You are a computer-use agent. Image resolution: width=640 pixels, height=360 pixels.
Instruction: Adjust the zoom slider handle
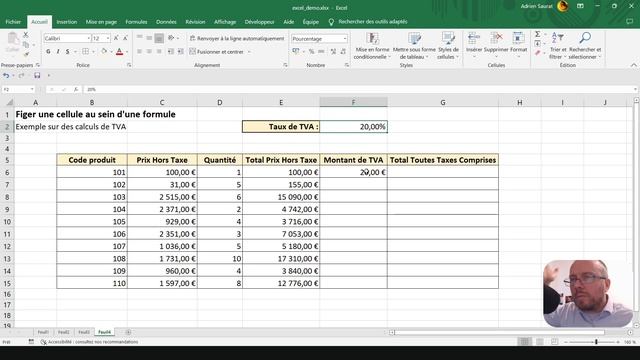[596, 342]
